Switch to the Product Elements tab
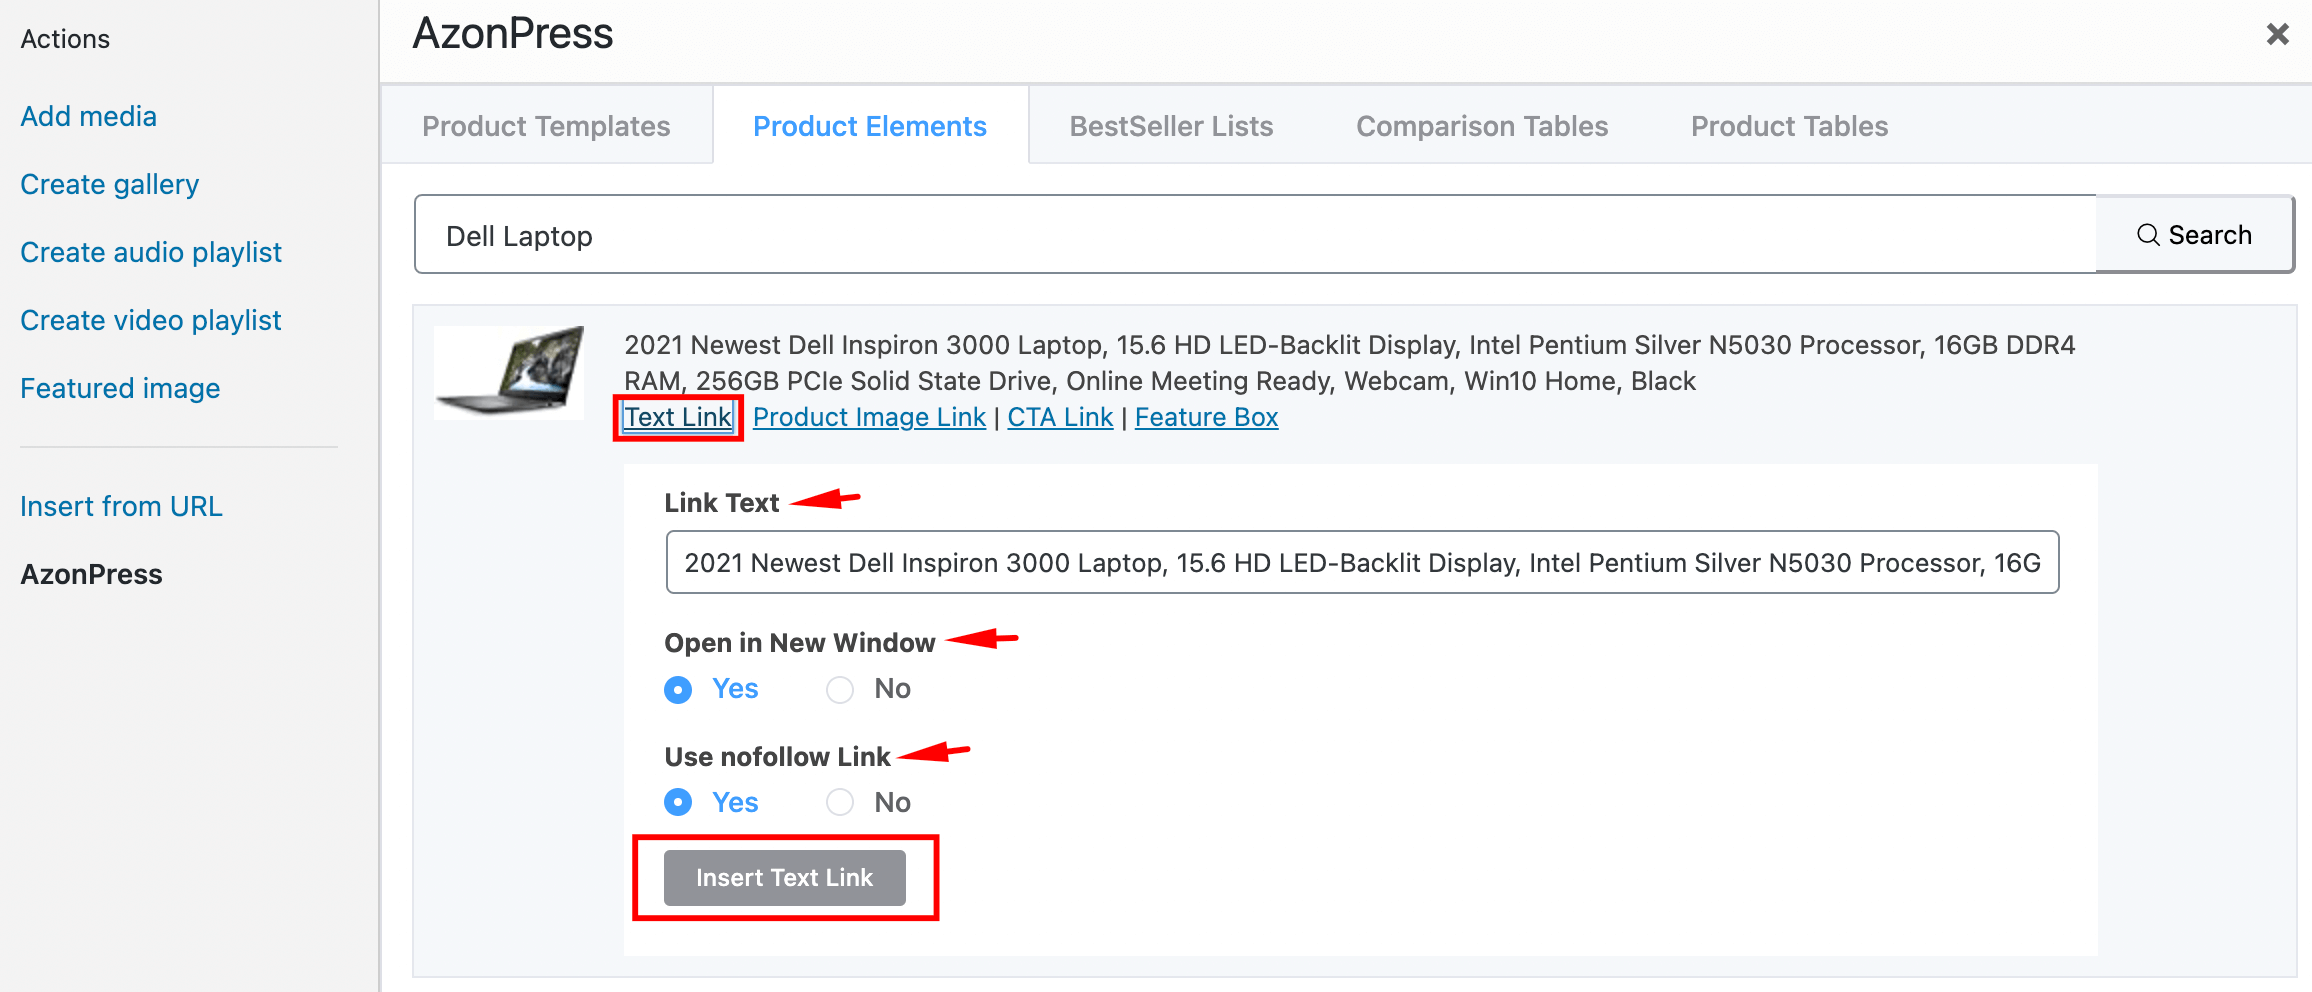The height and width of the screenshot is (992, 2312). click(870, 126)
